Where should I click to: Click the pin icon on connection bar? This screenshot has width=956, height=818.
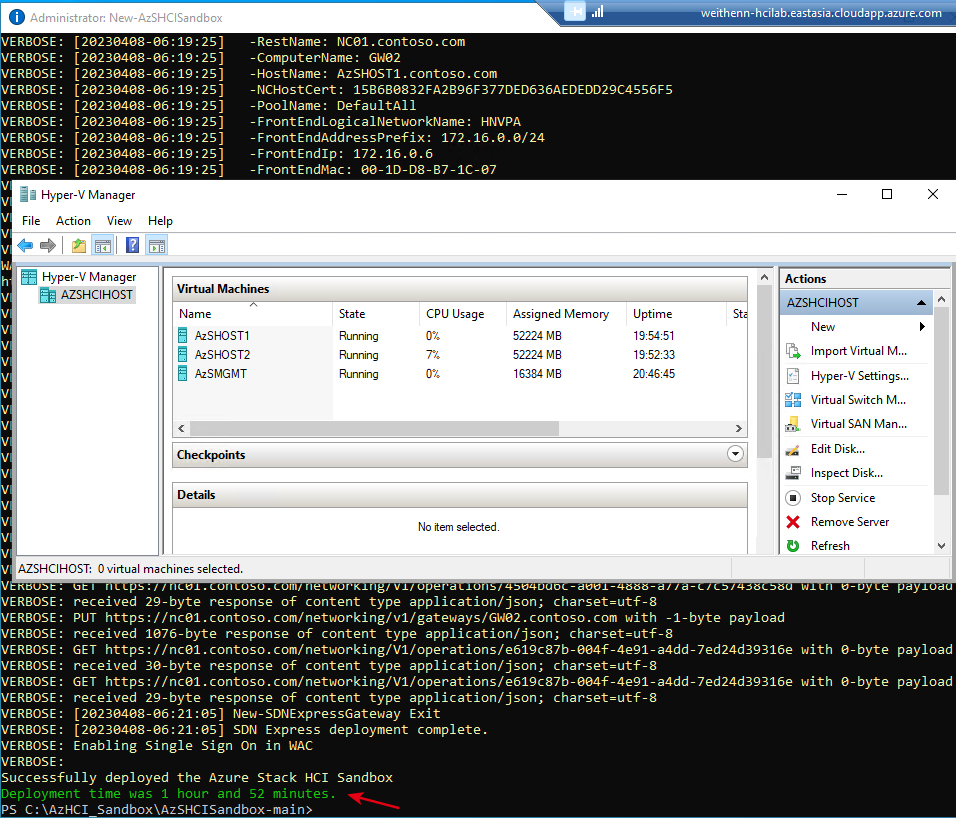click(x=575, y=11)
